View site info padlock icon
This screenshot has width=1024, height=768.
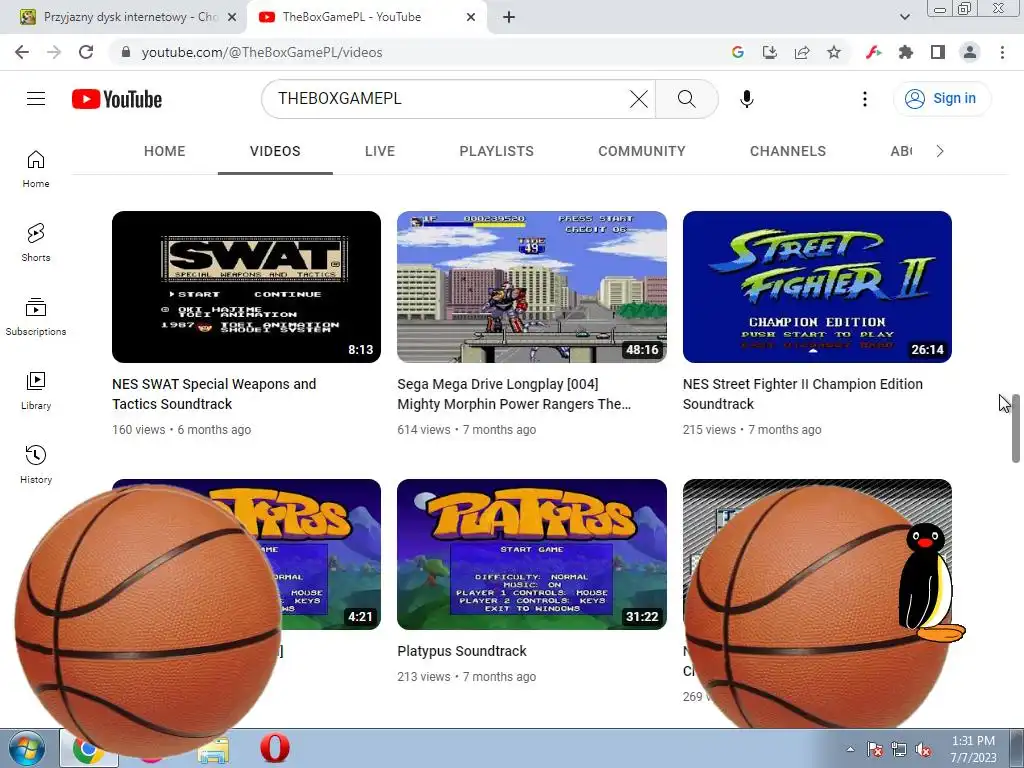(126, 52)
